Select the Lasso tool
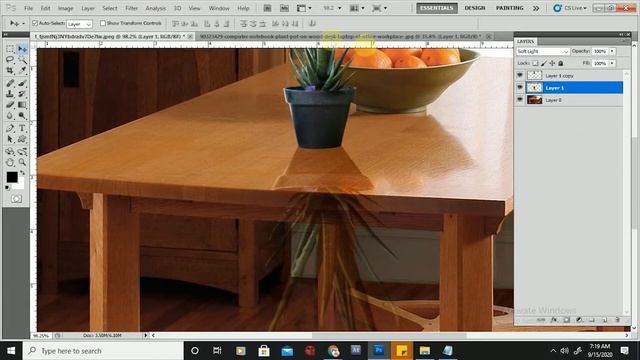640x360 pixels. [10, 60]
